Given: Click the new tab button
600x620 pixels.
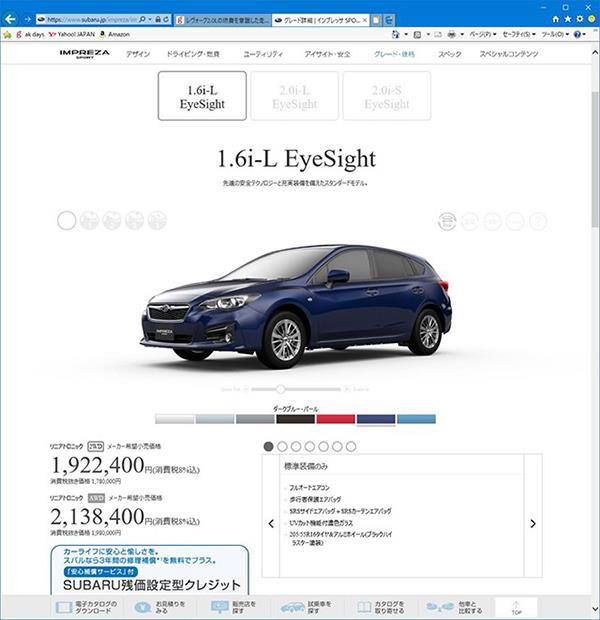Looking at the screenshot, I should coord(377,20).
